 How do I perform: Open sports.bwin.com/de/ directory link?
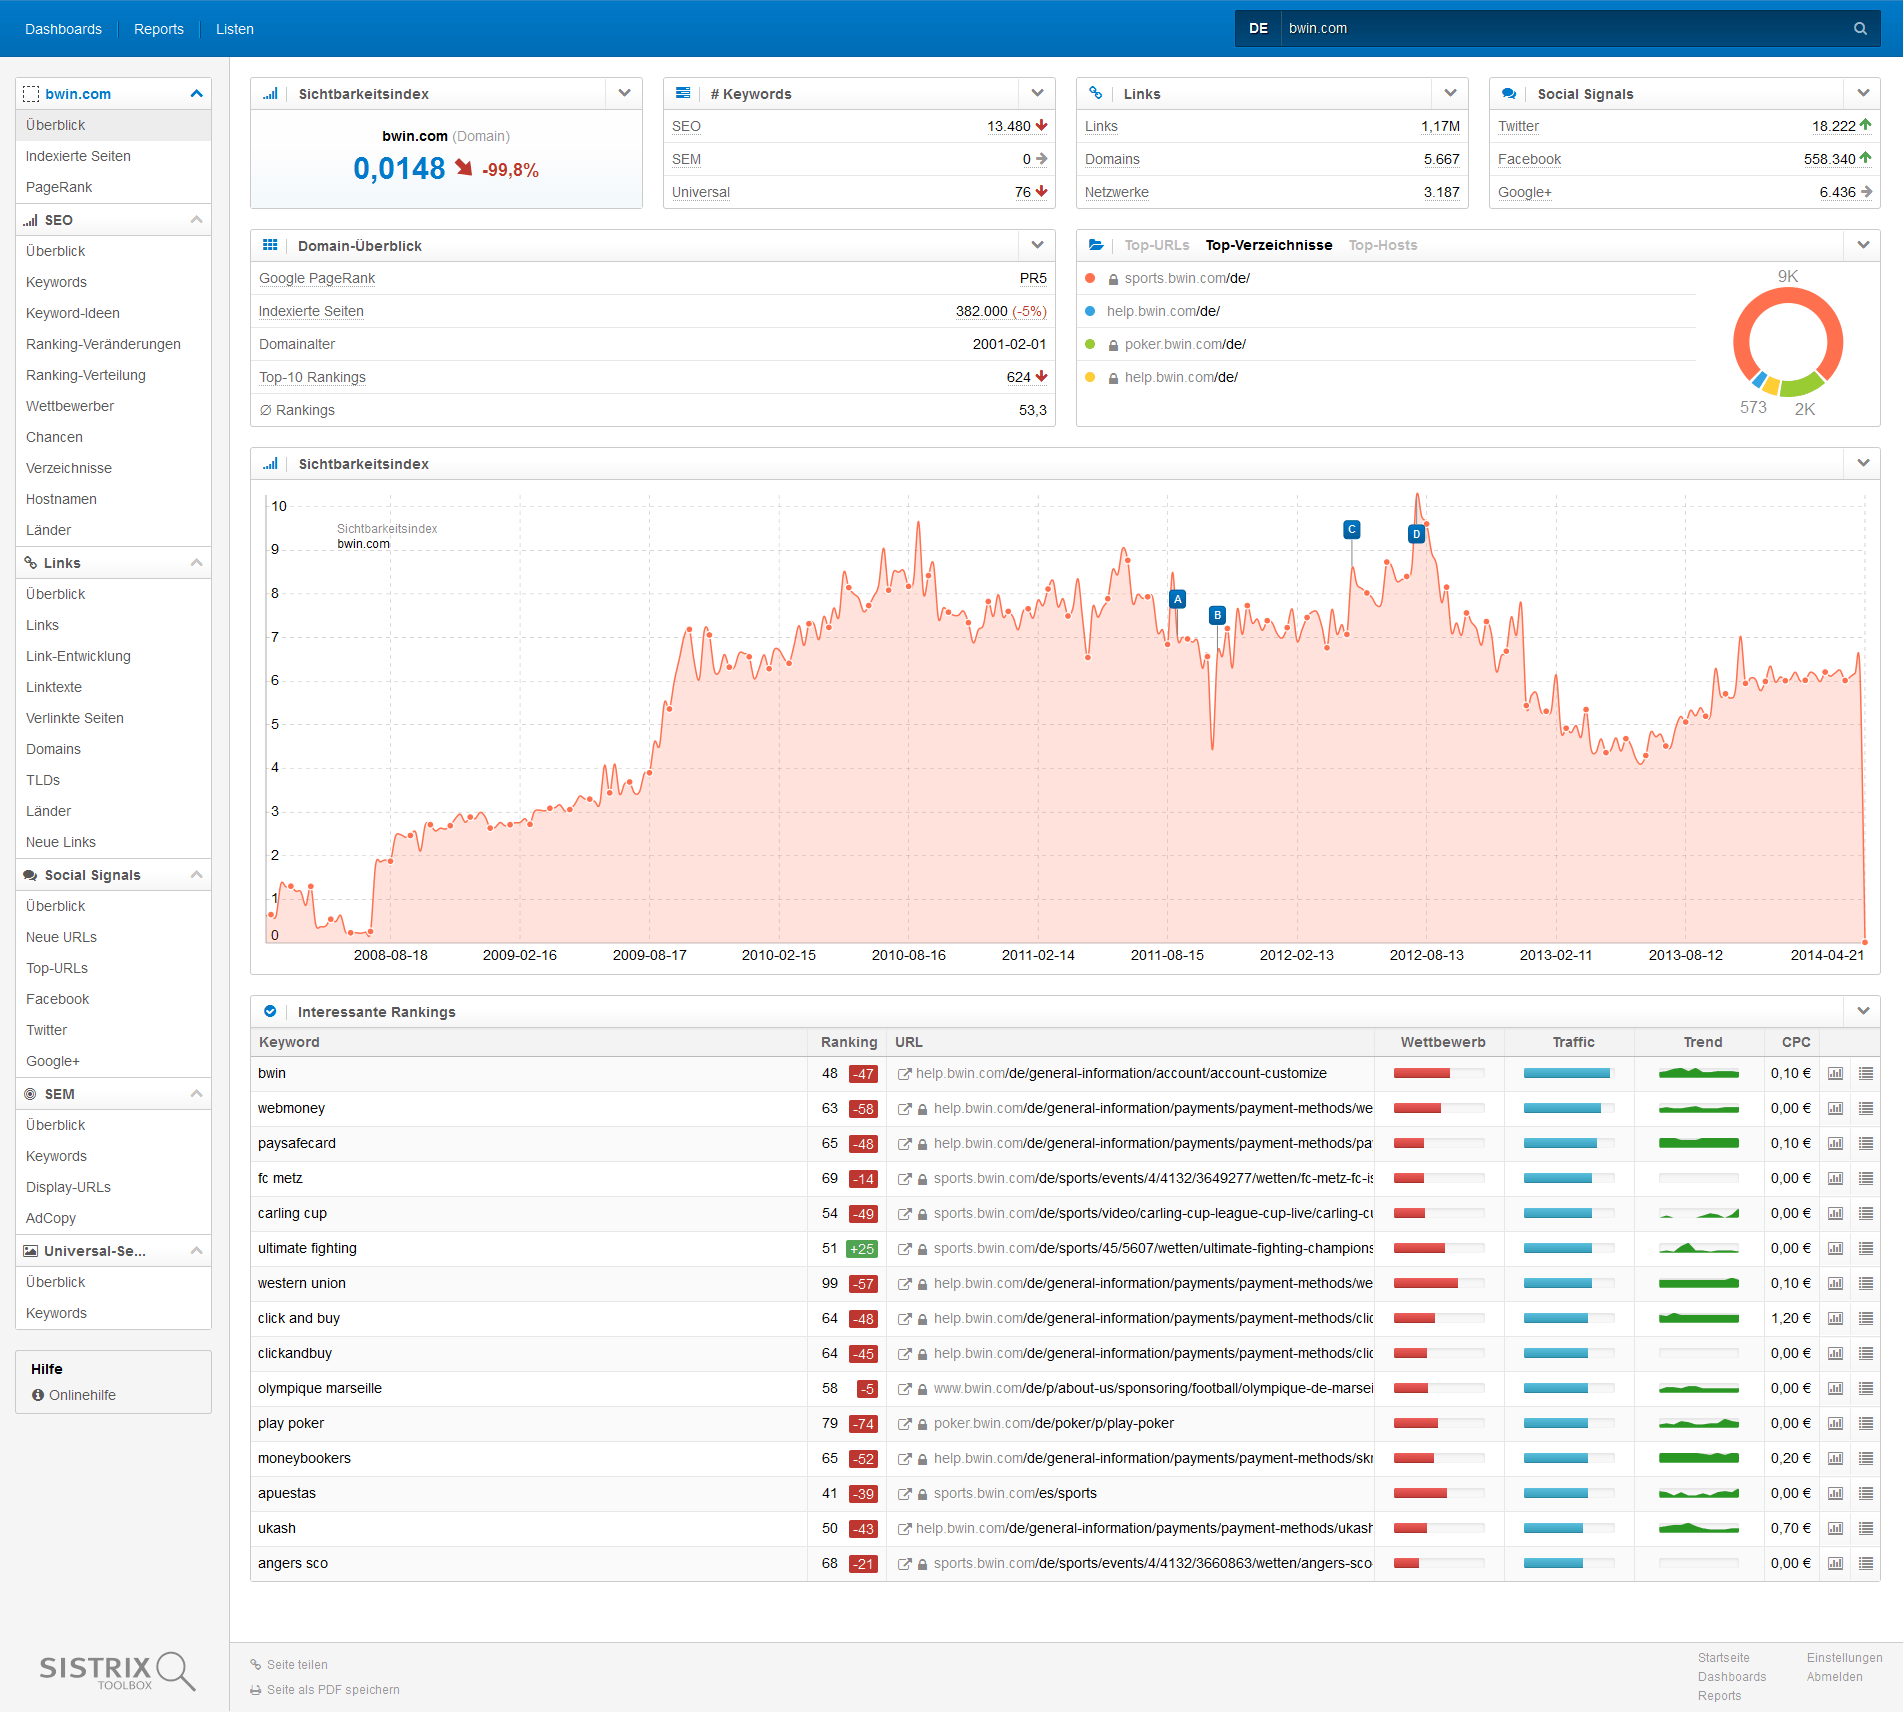click(1187, 278)
